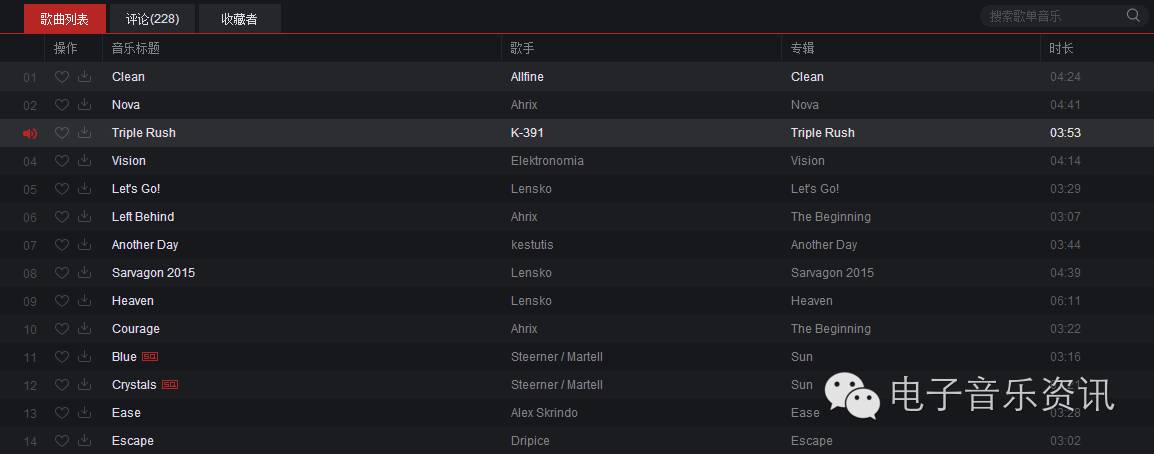Open the 收藏者 tab
The height and width of the screenshot is (454, 1154).
click(x=239, y=19)
